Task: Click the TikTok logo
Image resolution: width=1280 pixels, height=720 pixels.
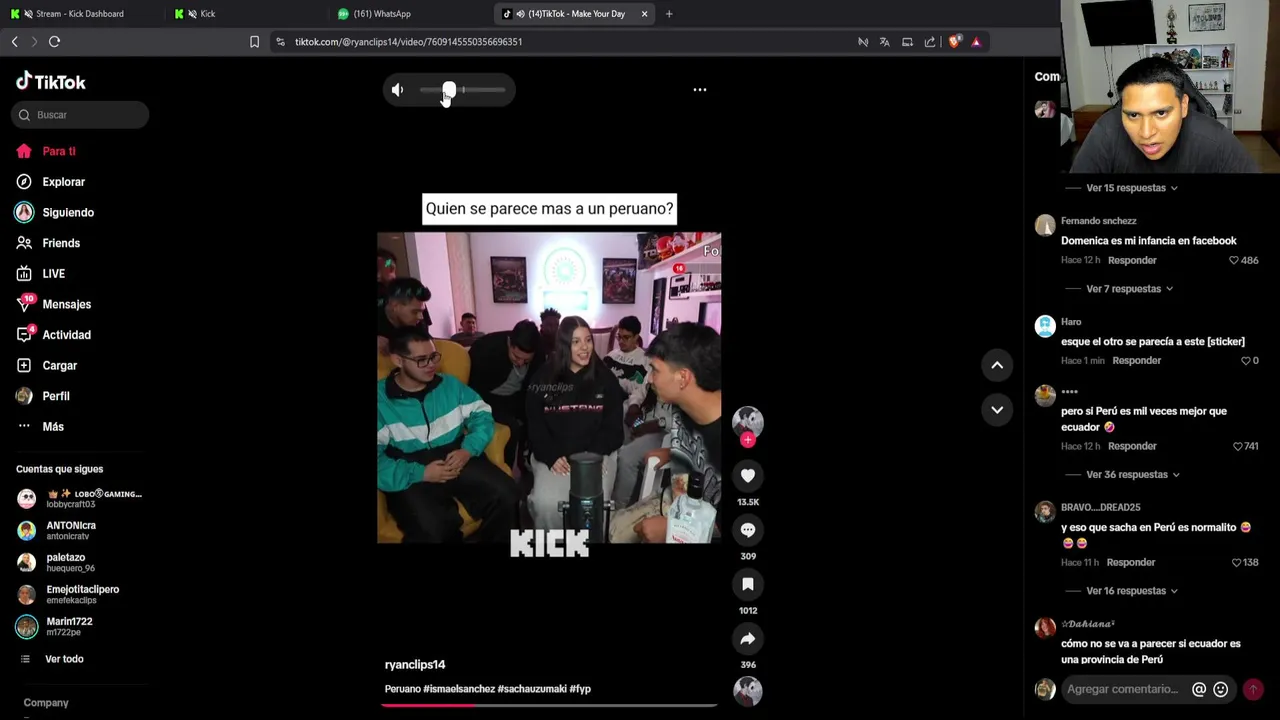Action: point(51,82)
